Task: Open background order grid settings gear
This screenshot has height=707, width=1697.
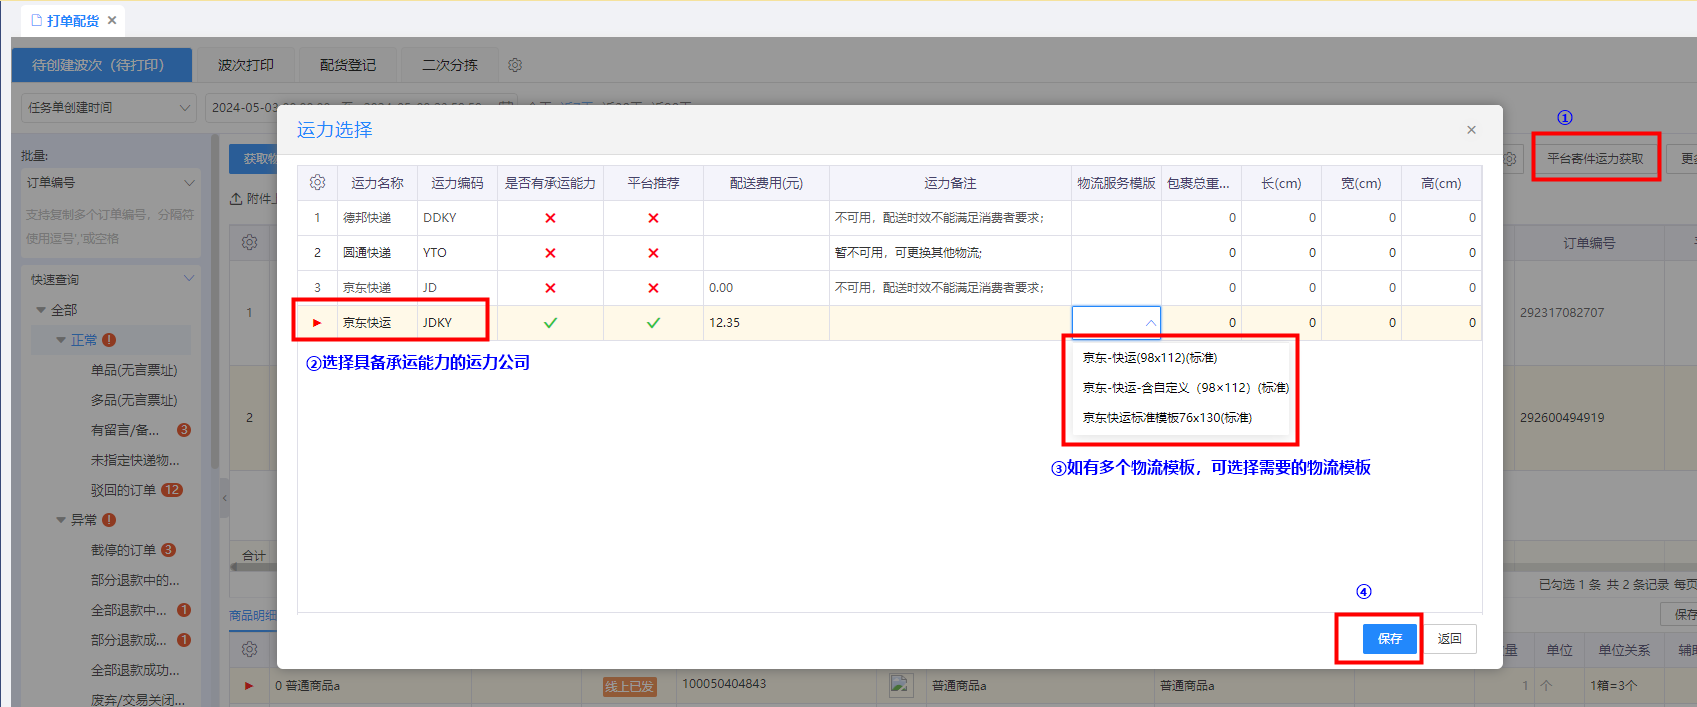Action: (250, 242)
